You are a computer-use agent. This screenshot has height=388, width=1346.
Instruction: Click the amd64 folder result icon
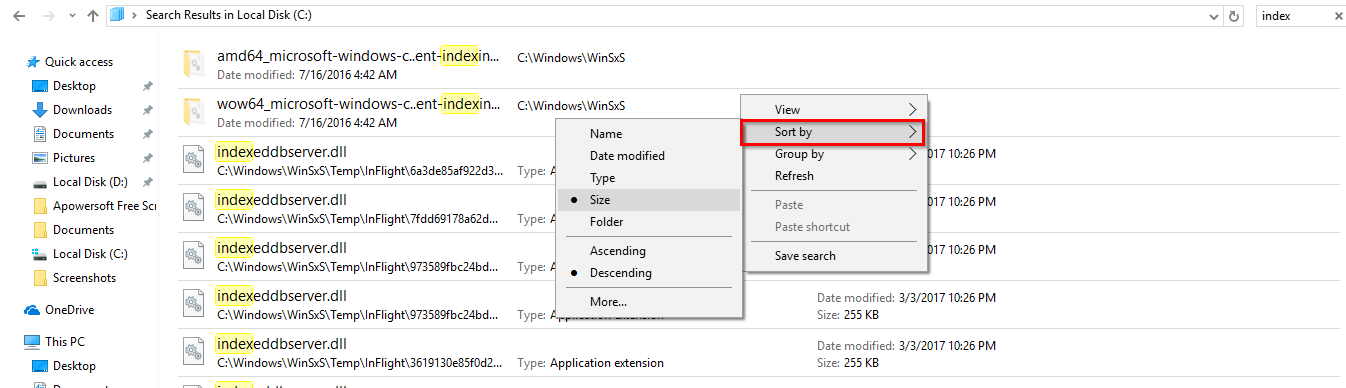194,65
